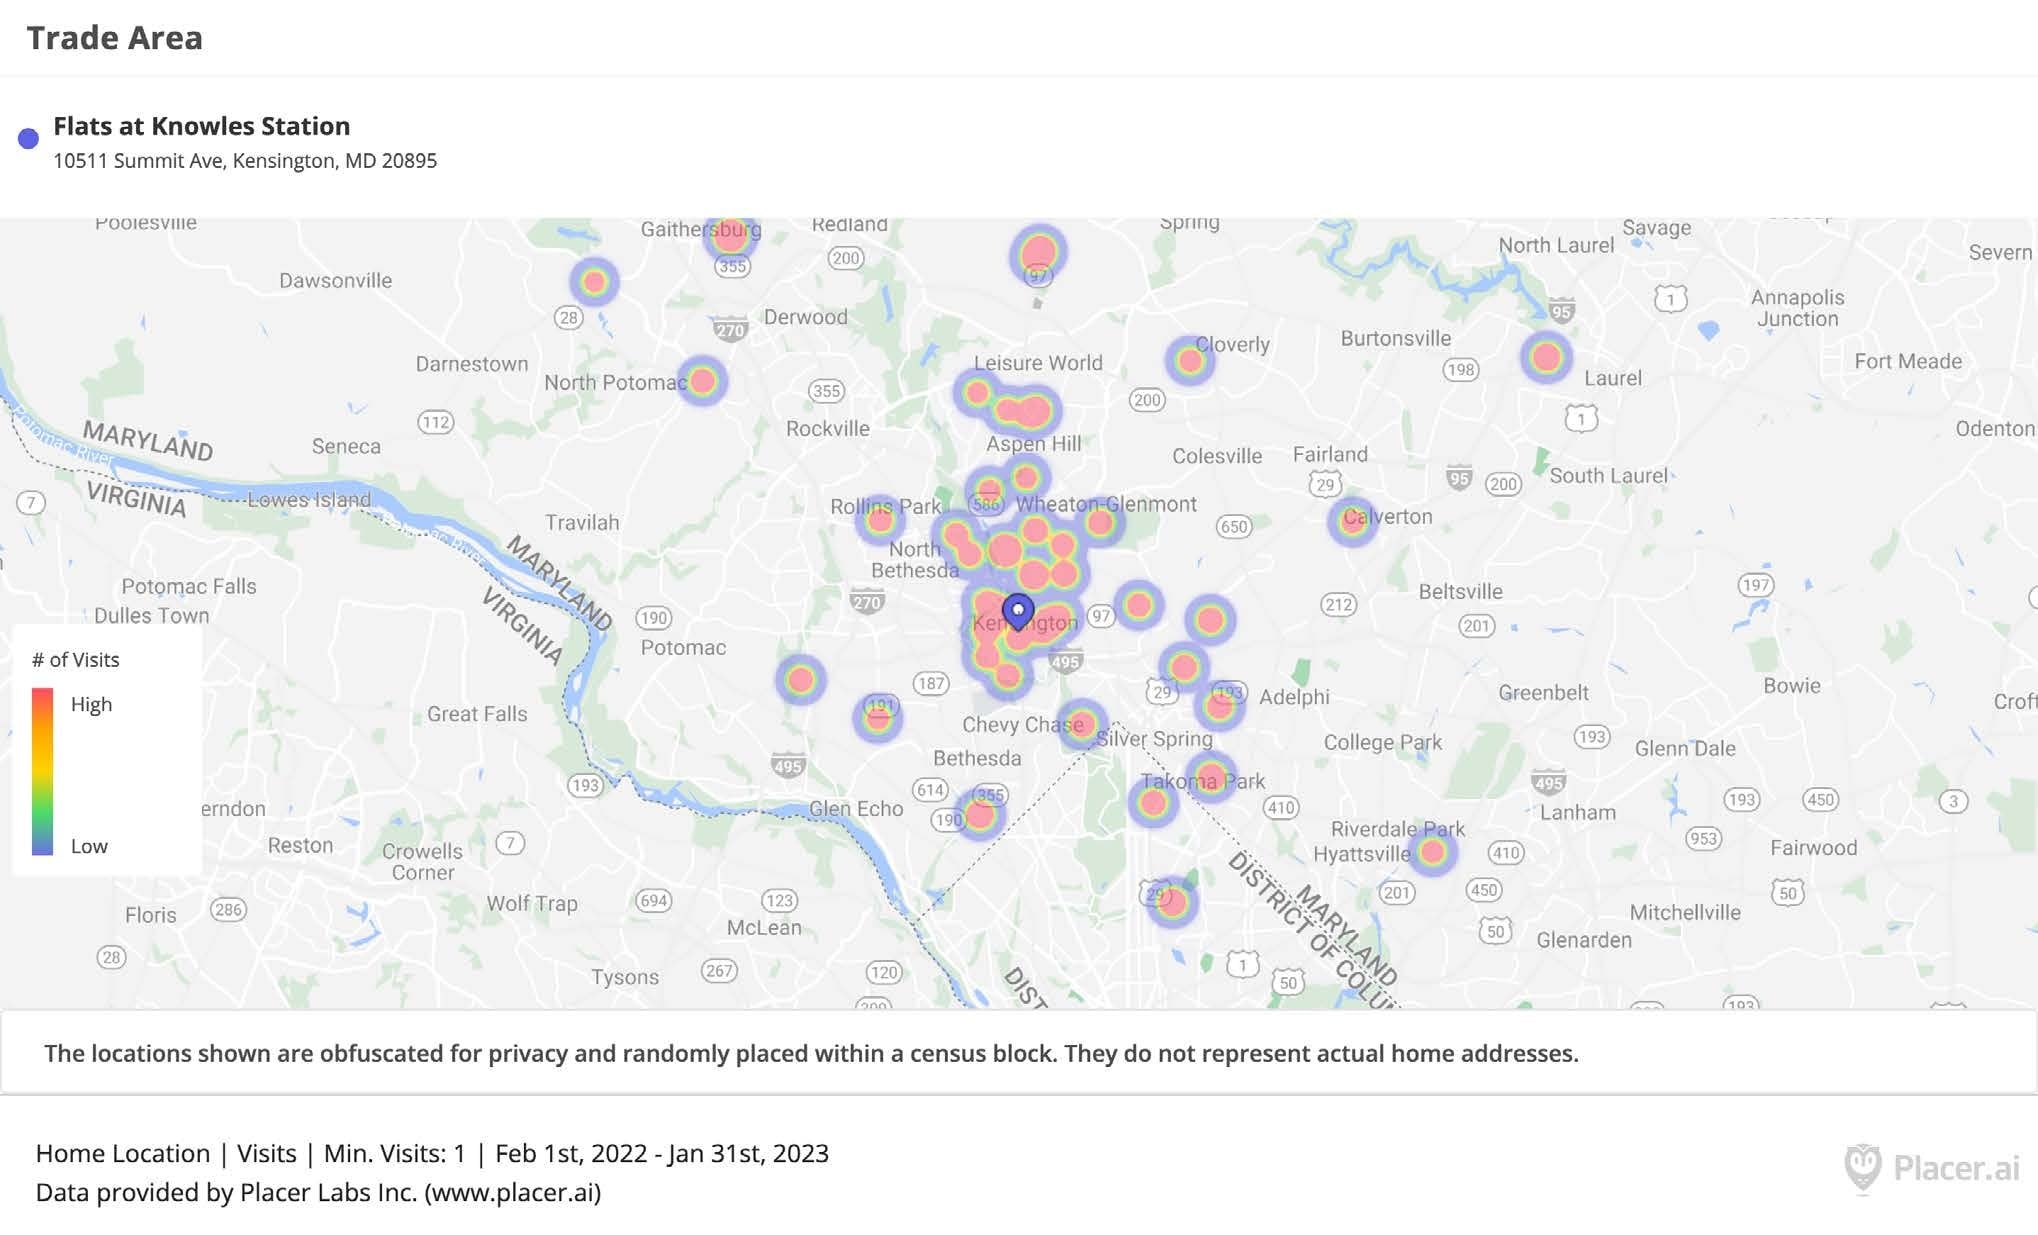Select the Darnestown place label

tap(472, 364)
